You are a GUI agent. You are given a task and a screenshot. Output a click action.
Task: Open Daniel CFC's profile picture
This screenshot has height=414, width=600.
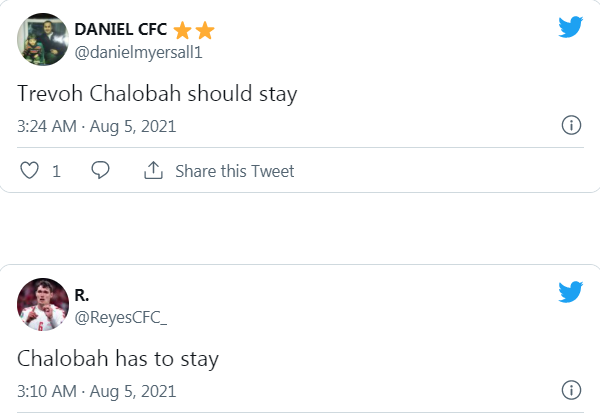tap(42, 40)
